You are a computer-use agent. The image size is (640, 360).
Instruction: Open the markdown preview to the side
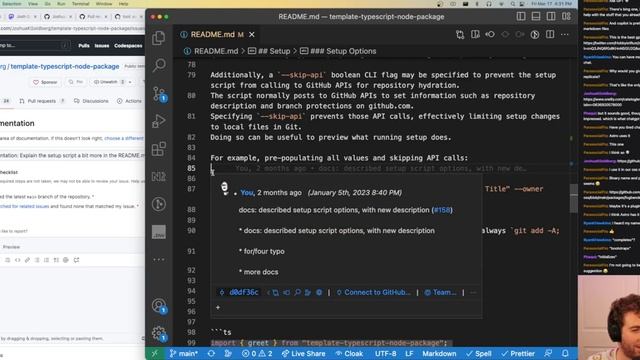click(475, 35)
